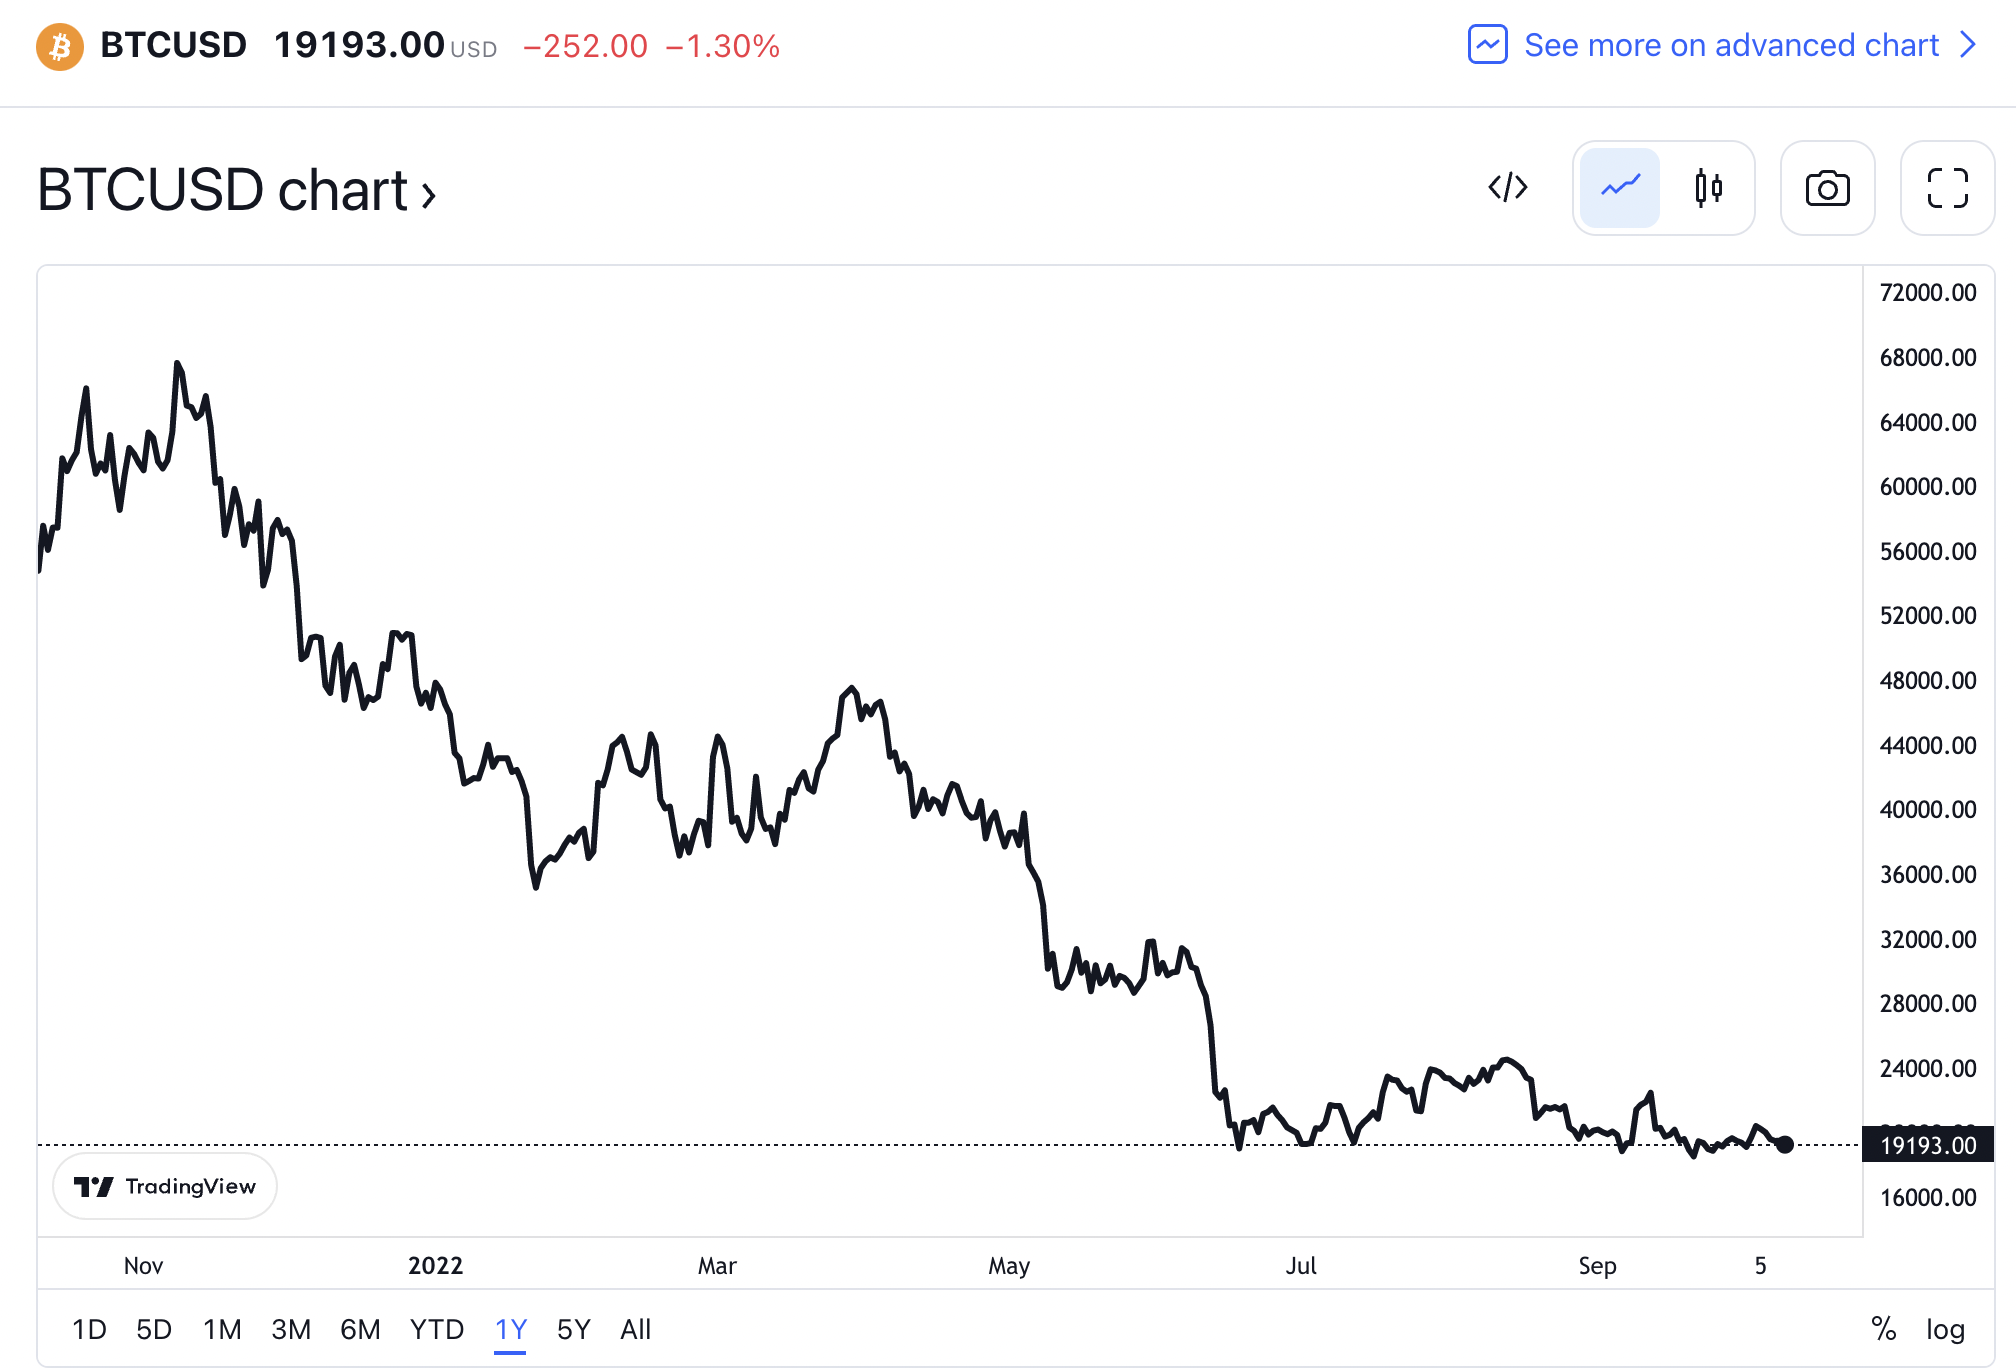This screenshot has height=1368, width=2016.
Task: Click the last price dot on chart
Action: 1784,1145
